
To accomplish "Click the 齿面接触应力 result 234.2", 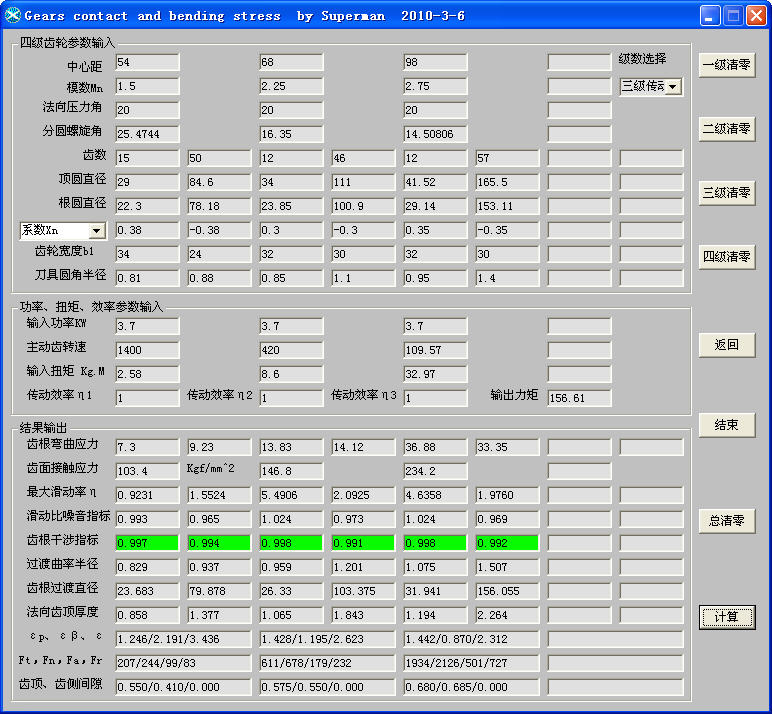I will [x=435, y=471].
